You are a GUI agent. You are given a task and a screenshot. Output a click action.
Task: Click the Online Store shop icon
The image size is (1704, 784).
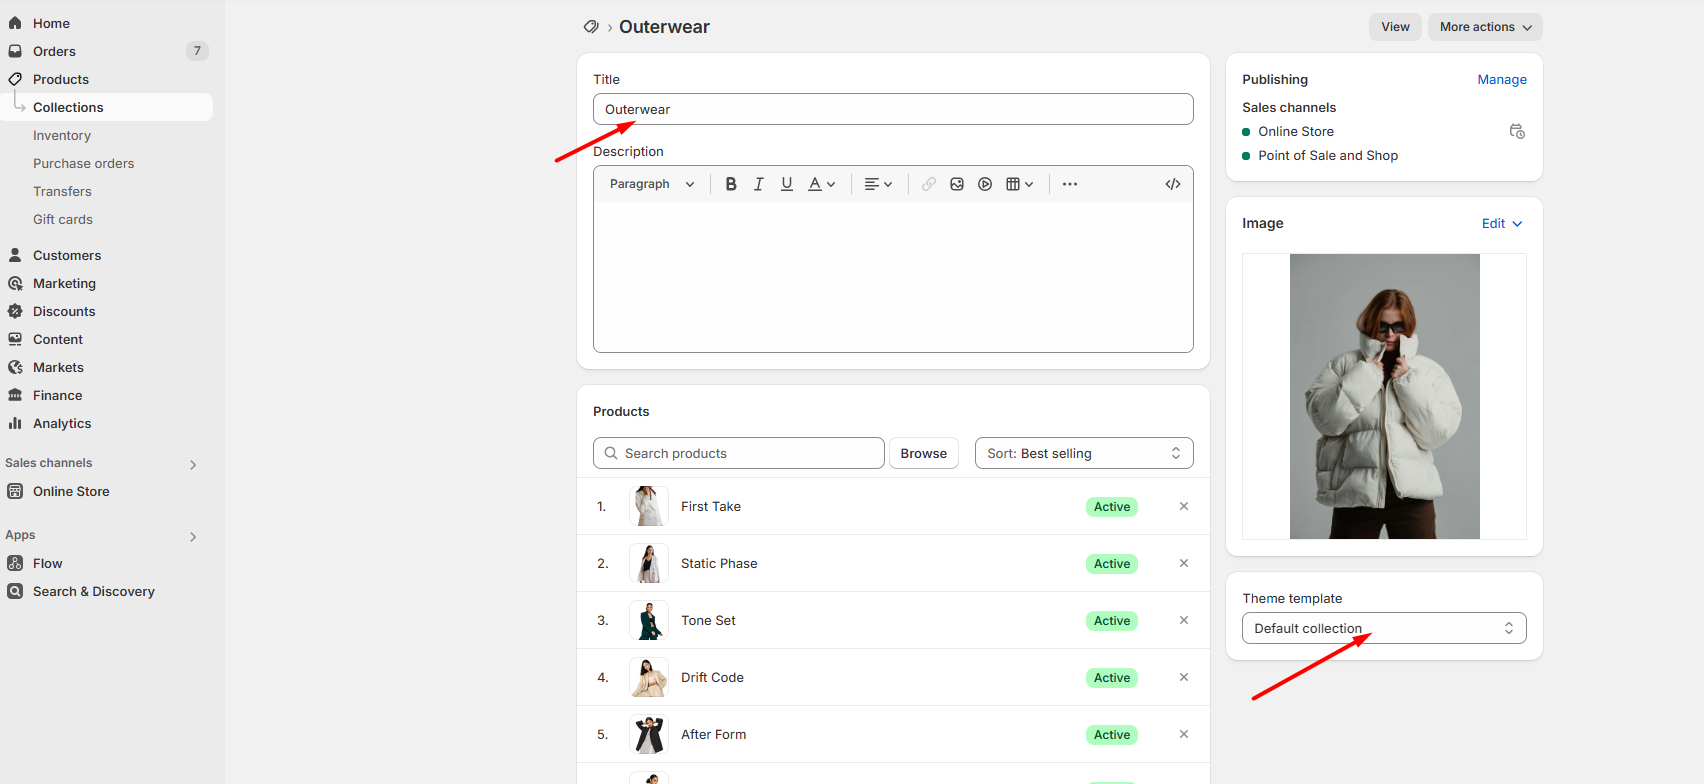pos(15,491)
